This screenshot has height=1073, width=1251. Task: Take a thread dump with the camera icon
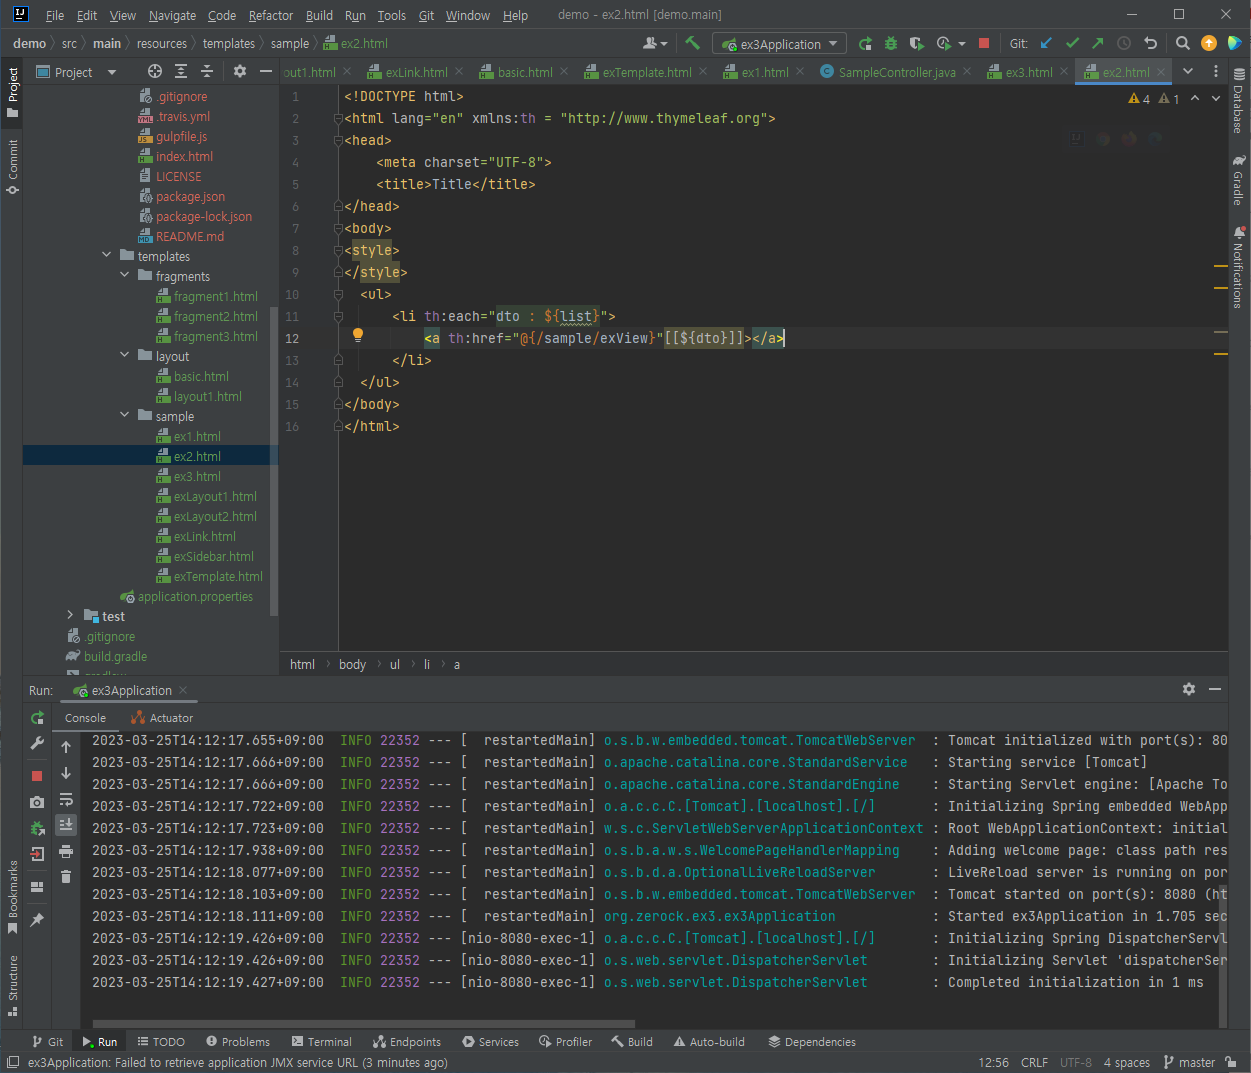(x=37, y=802)
